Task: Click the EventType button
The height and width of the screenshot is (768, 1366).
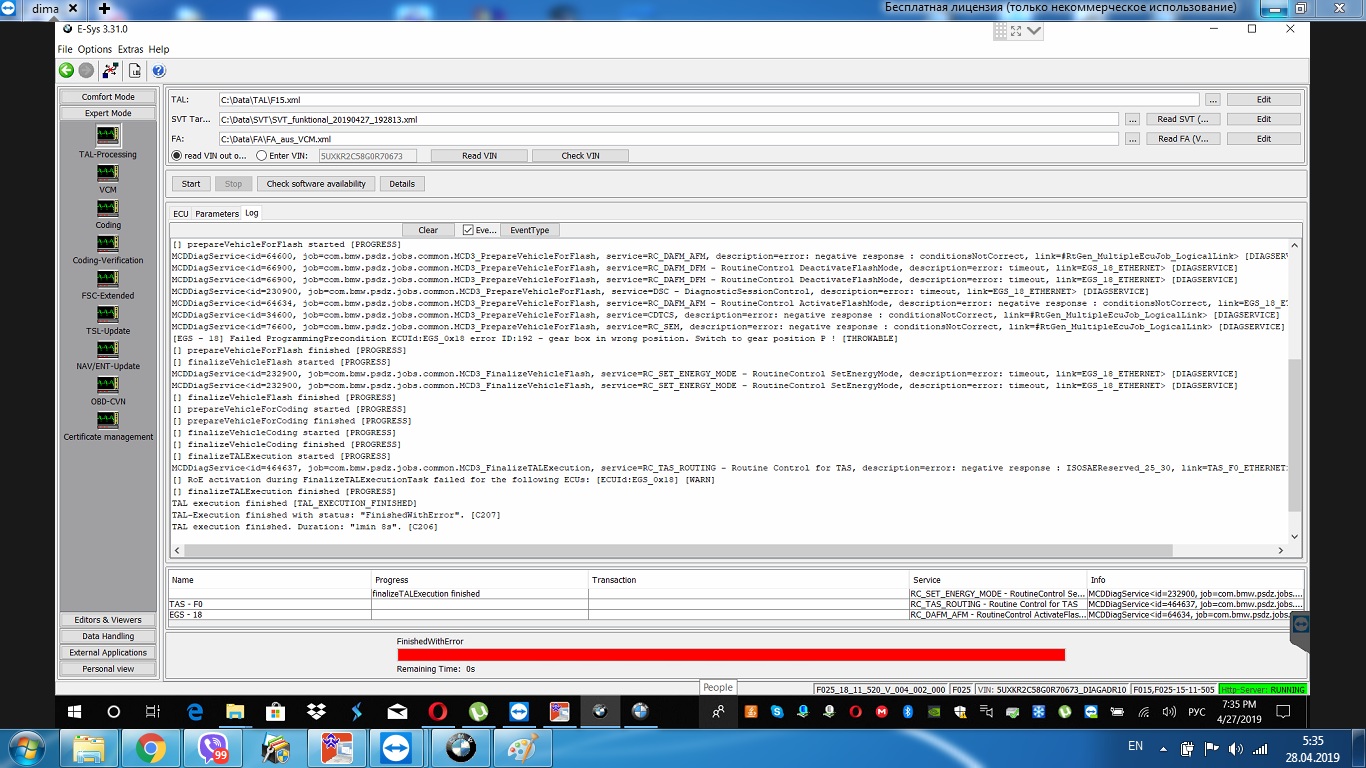Action: click(x=530, y=230)
